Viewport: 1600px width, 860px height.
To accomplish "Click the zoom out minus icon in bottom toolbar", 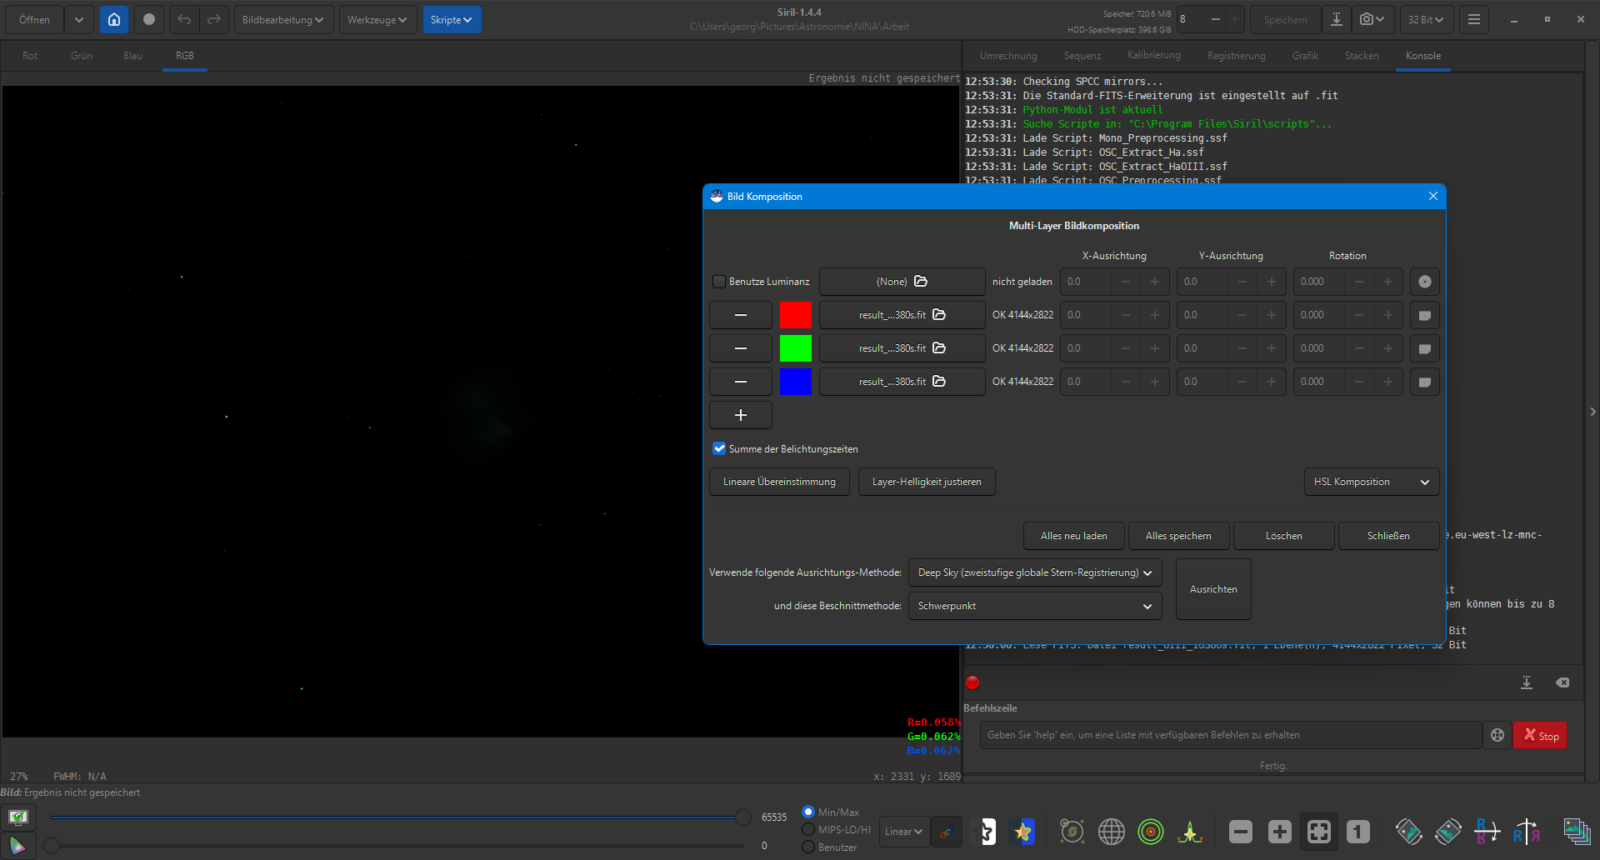I will coord(1241,831).
